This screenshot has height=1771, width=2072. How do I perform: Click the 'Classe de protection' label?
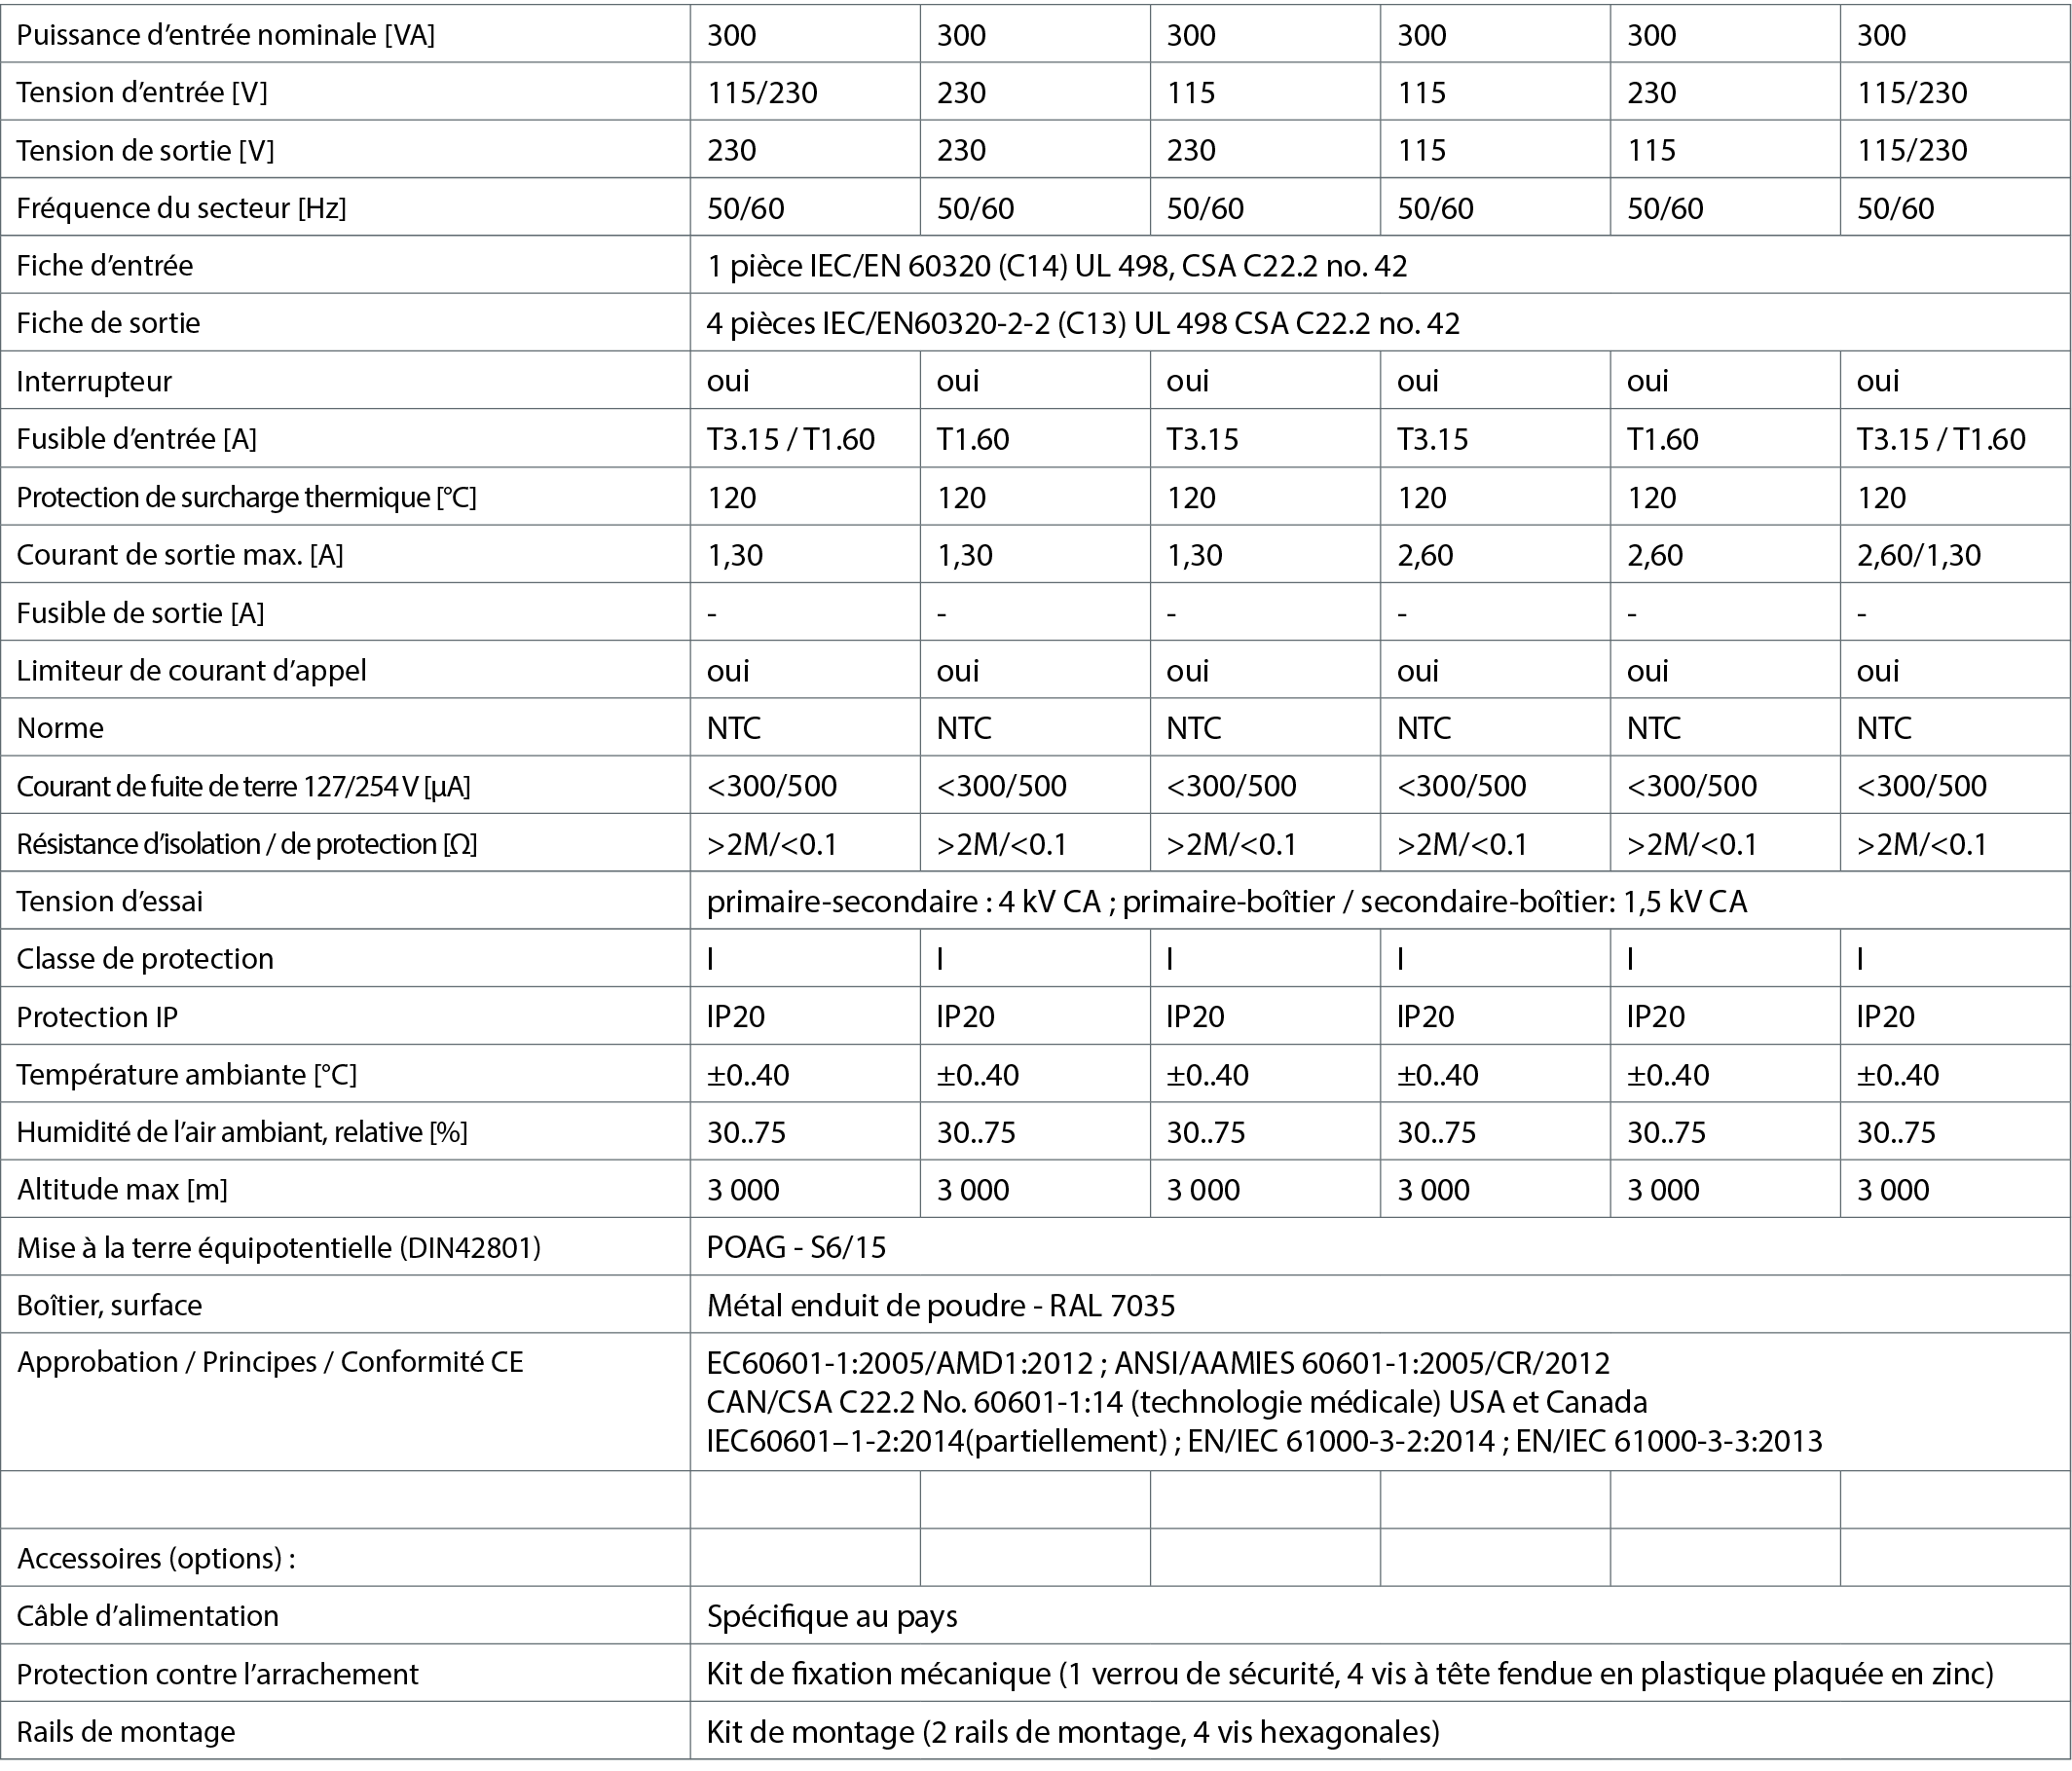[x=145, y=959]
